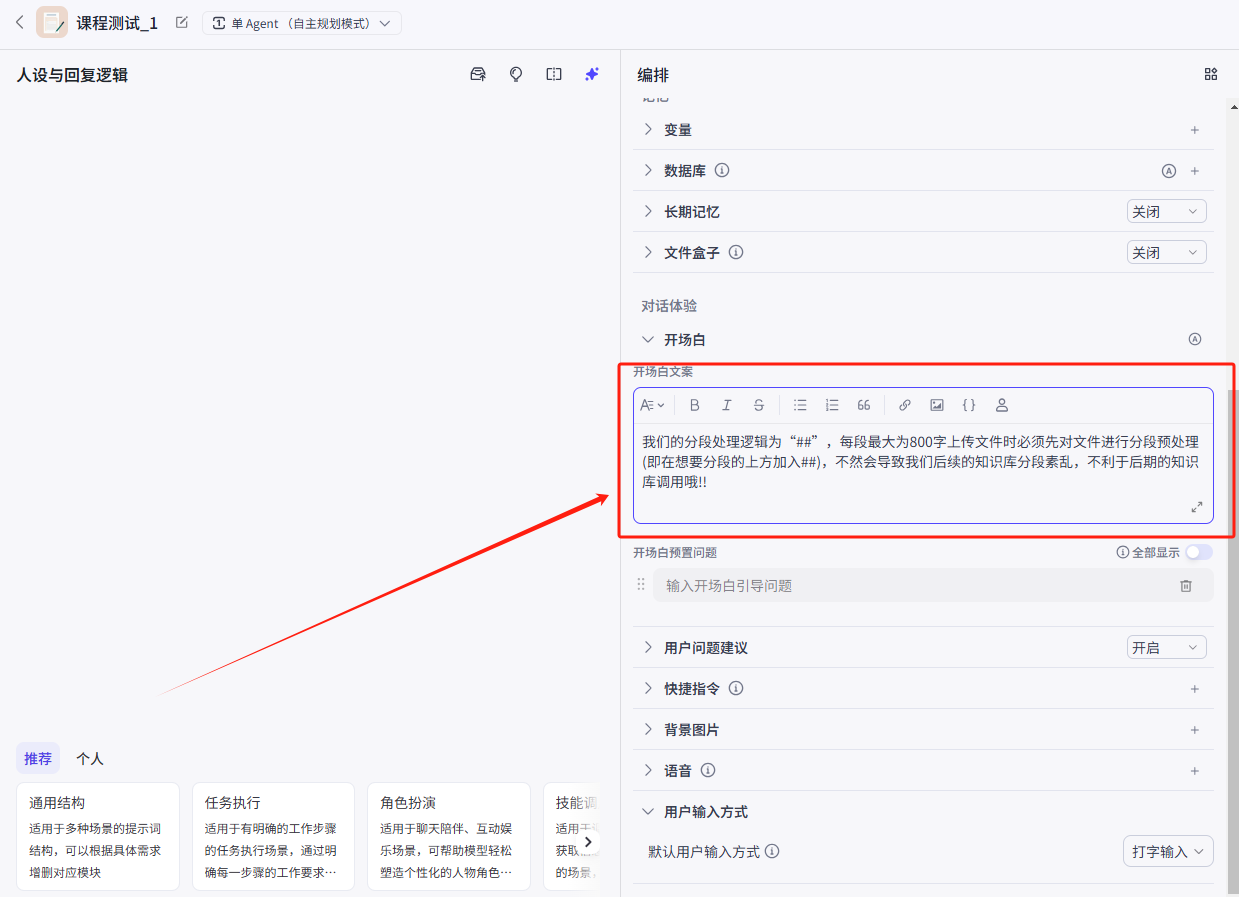
Task: Click the 输入开场白引导问题 input field
Action: [x=910, y=586]
